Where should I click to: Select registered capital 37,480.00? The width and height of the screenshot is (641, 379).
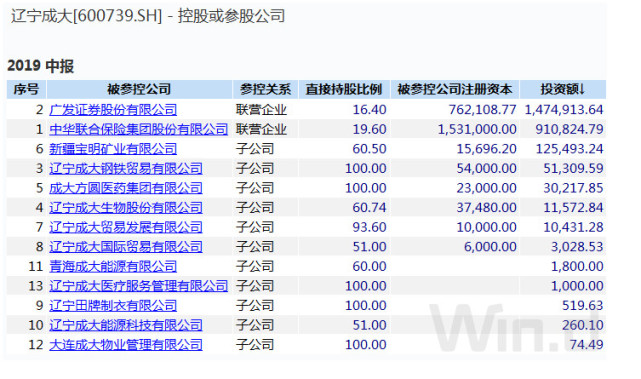[x=486, y=208]
